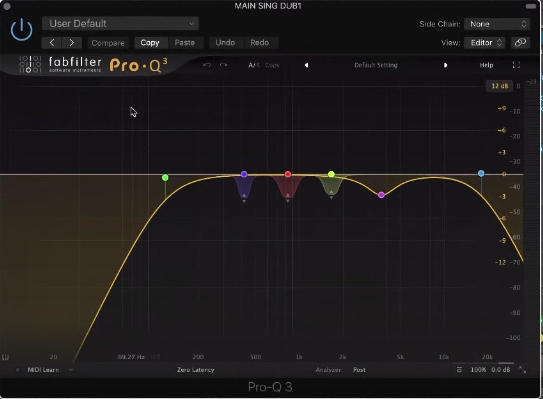Screen dimensions: 543x399
Task: Go to next preset with right arrow
Action: (72, 43)
